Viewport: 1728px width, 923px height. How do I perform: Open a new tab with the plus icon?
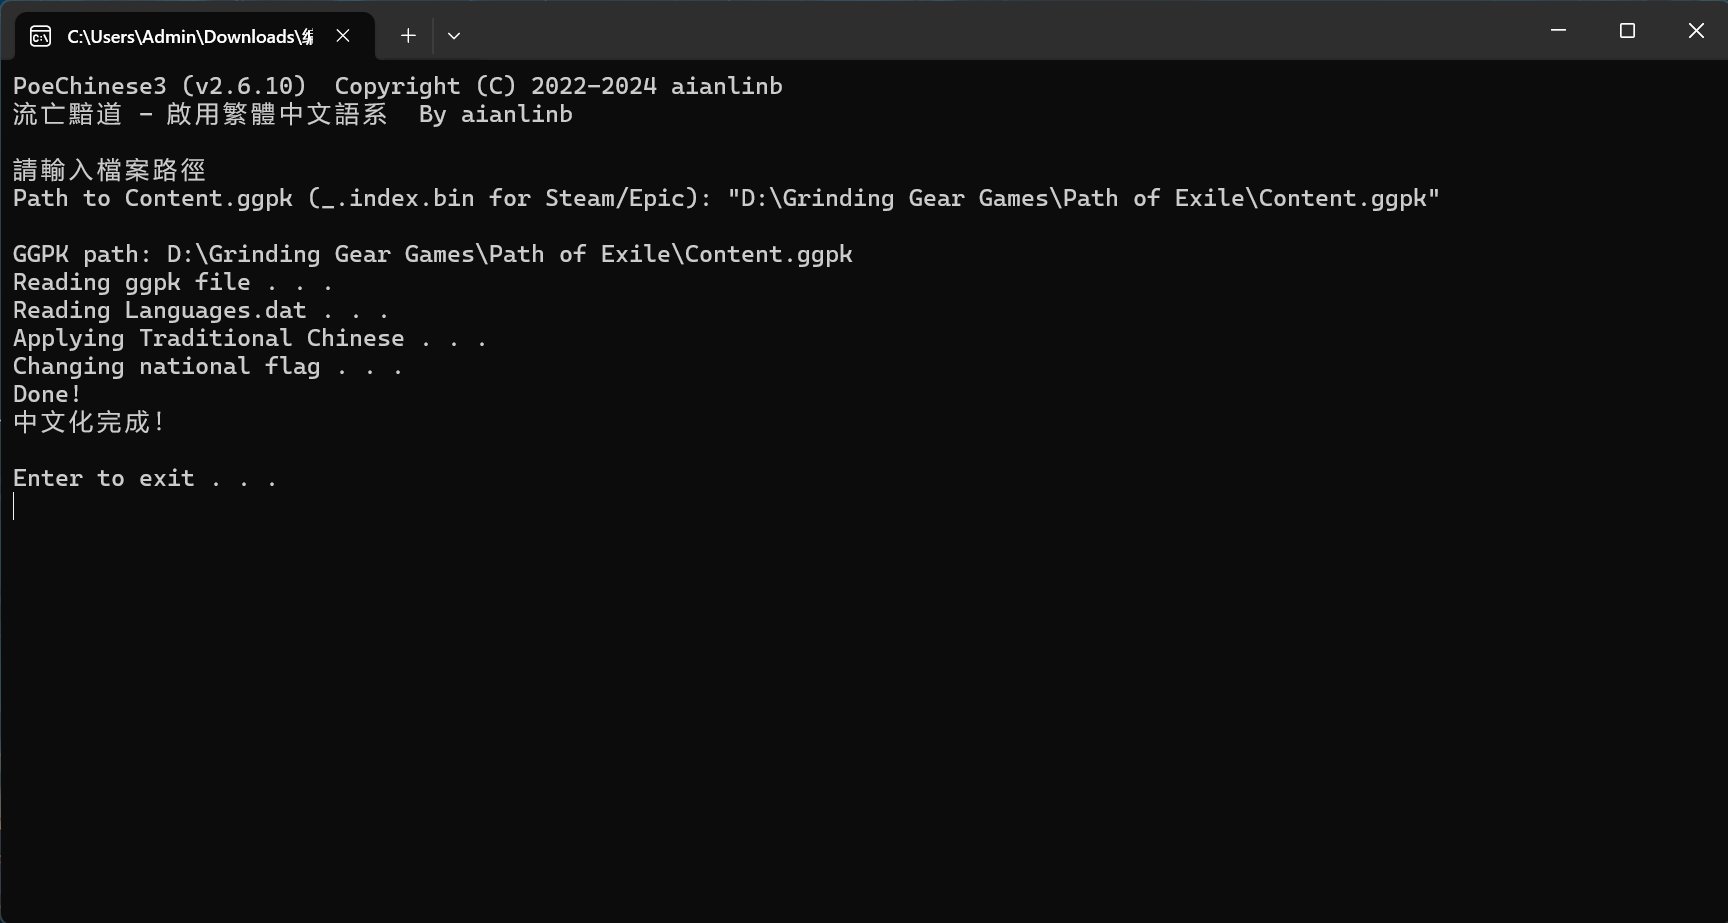pyautogui.click(x=408, y=36)
